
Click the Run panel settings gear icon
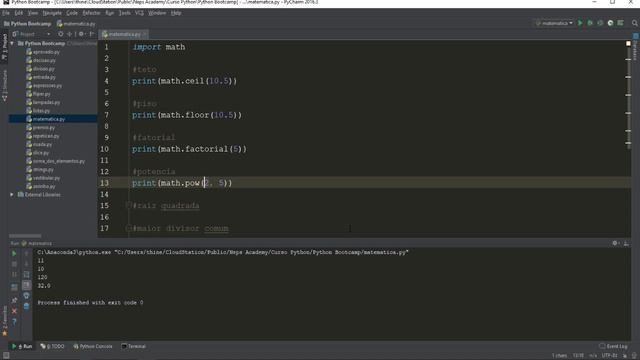coord(615,243)
